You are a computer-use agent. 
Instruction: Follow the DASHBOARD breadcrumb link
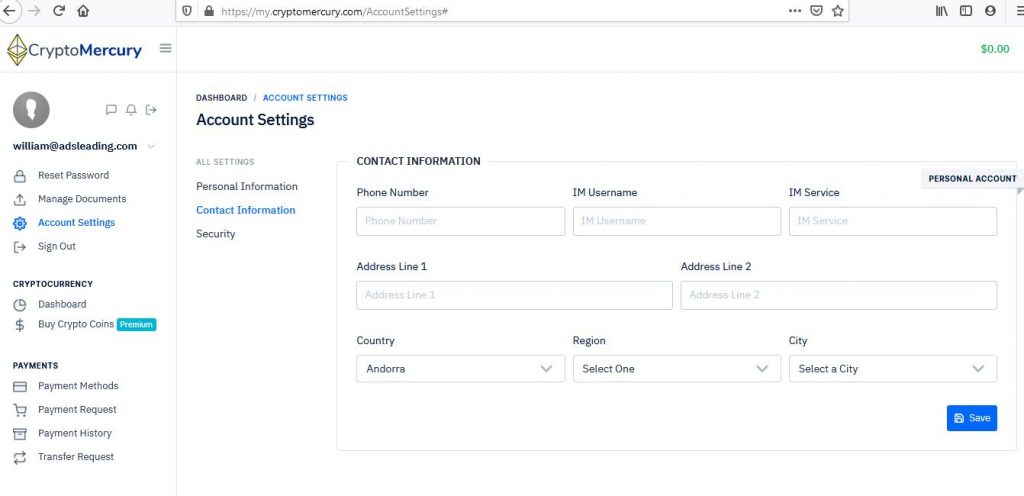pos(221,98)
